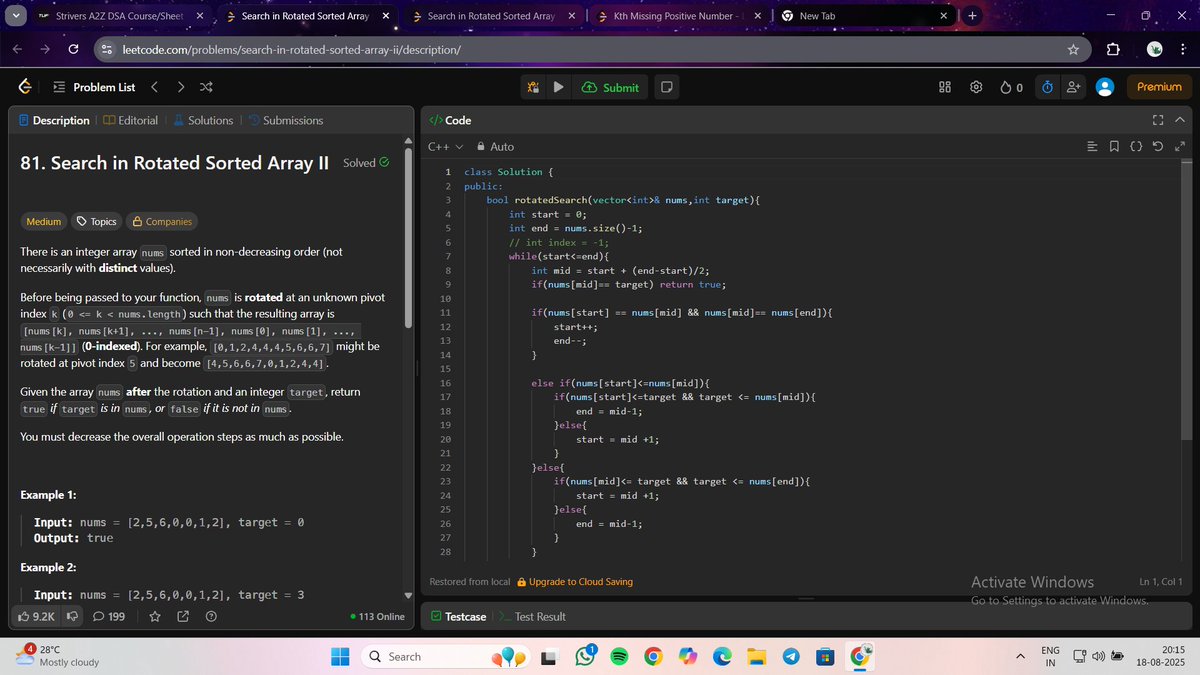Screen dimensions: 1200x675
Task: Open the Test Result tab
Action: pyautogui.click(x=533, y=616)
